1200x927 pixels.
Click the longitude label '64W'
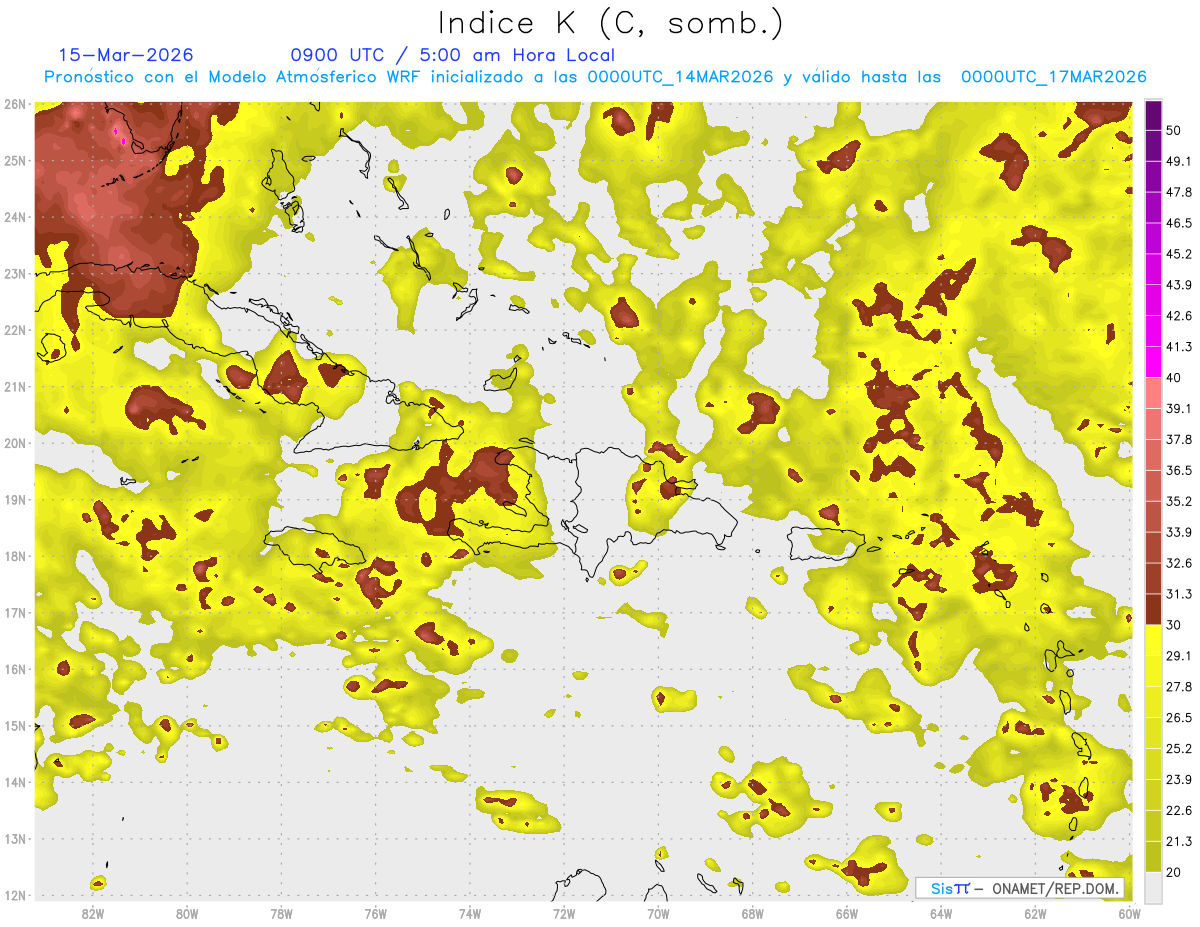[x=941, y=913]
